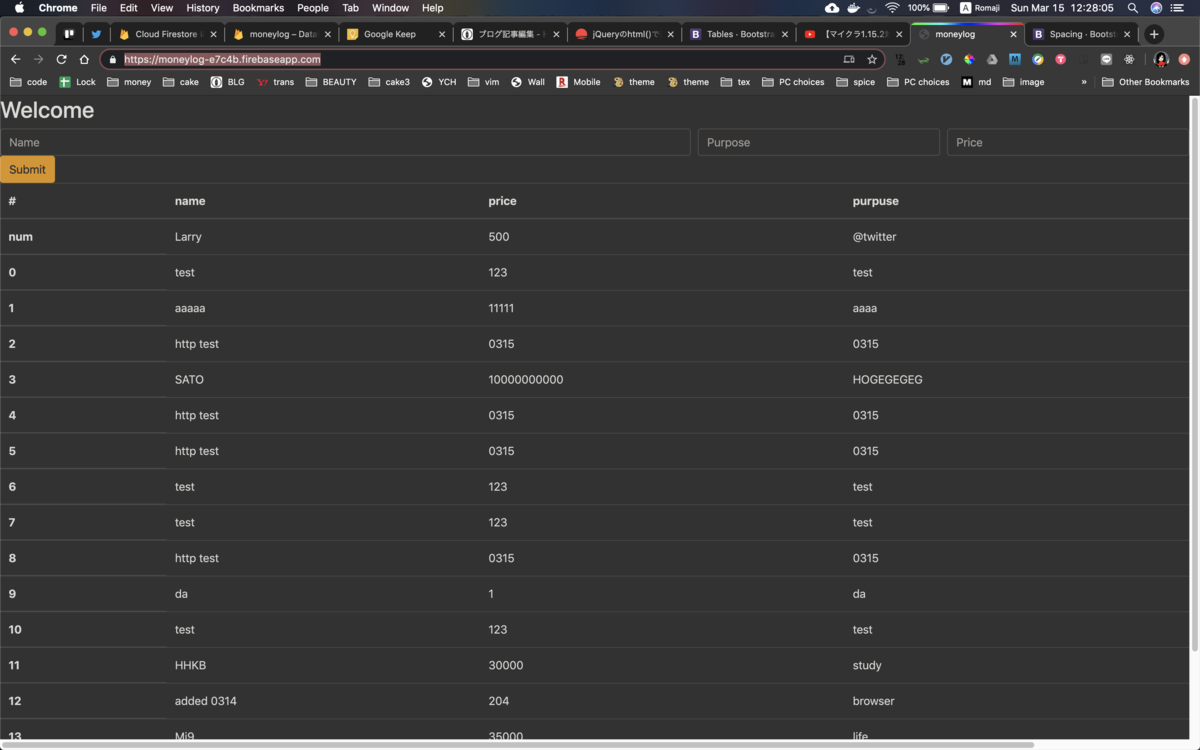Open the YCH bookmark
The height and width of the screenshot is (750, 1200).
pyautogui.click(x=438, y=82)
